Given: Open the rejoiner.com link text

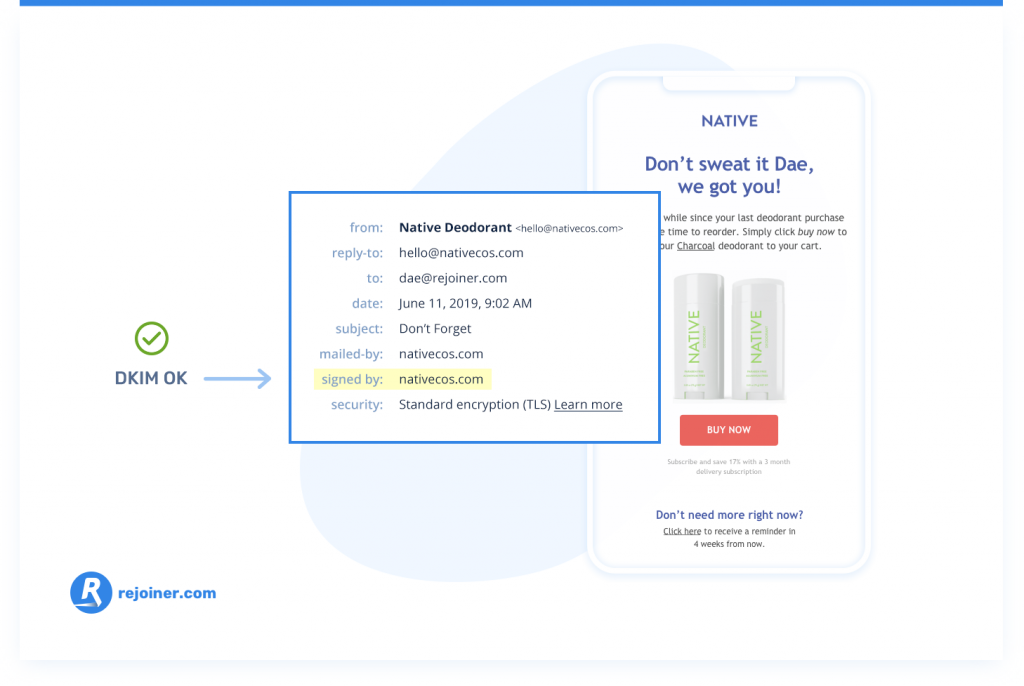Looking at the screenshot, I should [167, 593].
